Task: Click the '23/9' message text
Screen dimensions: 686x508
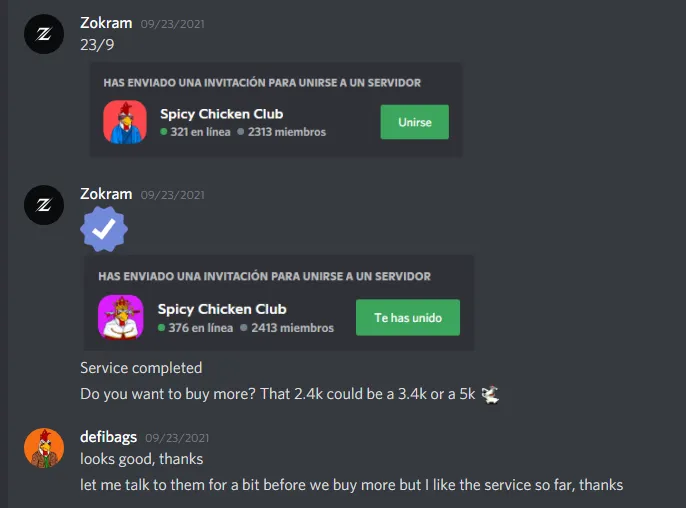Action: click(x=97, y=45)
